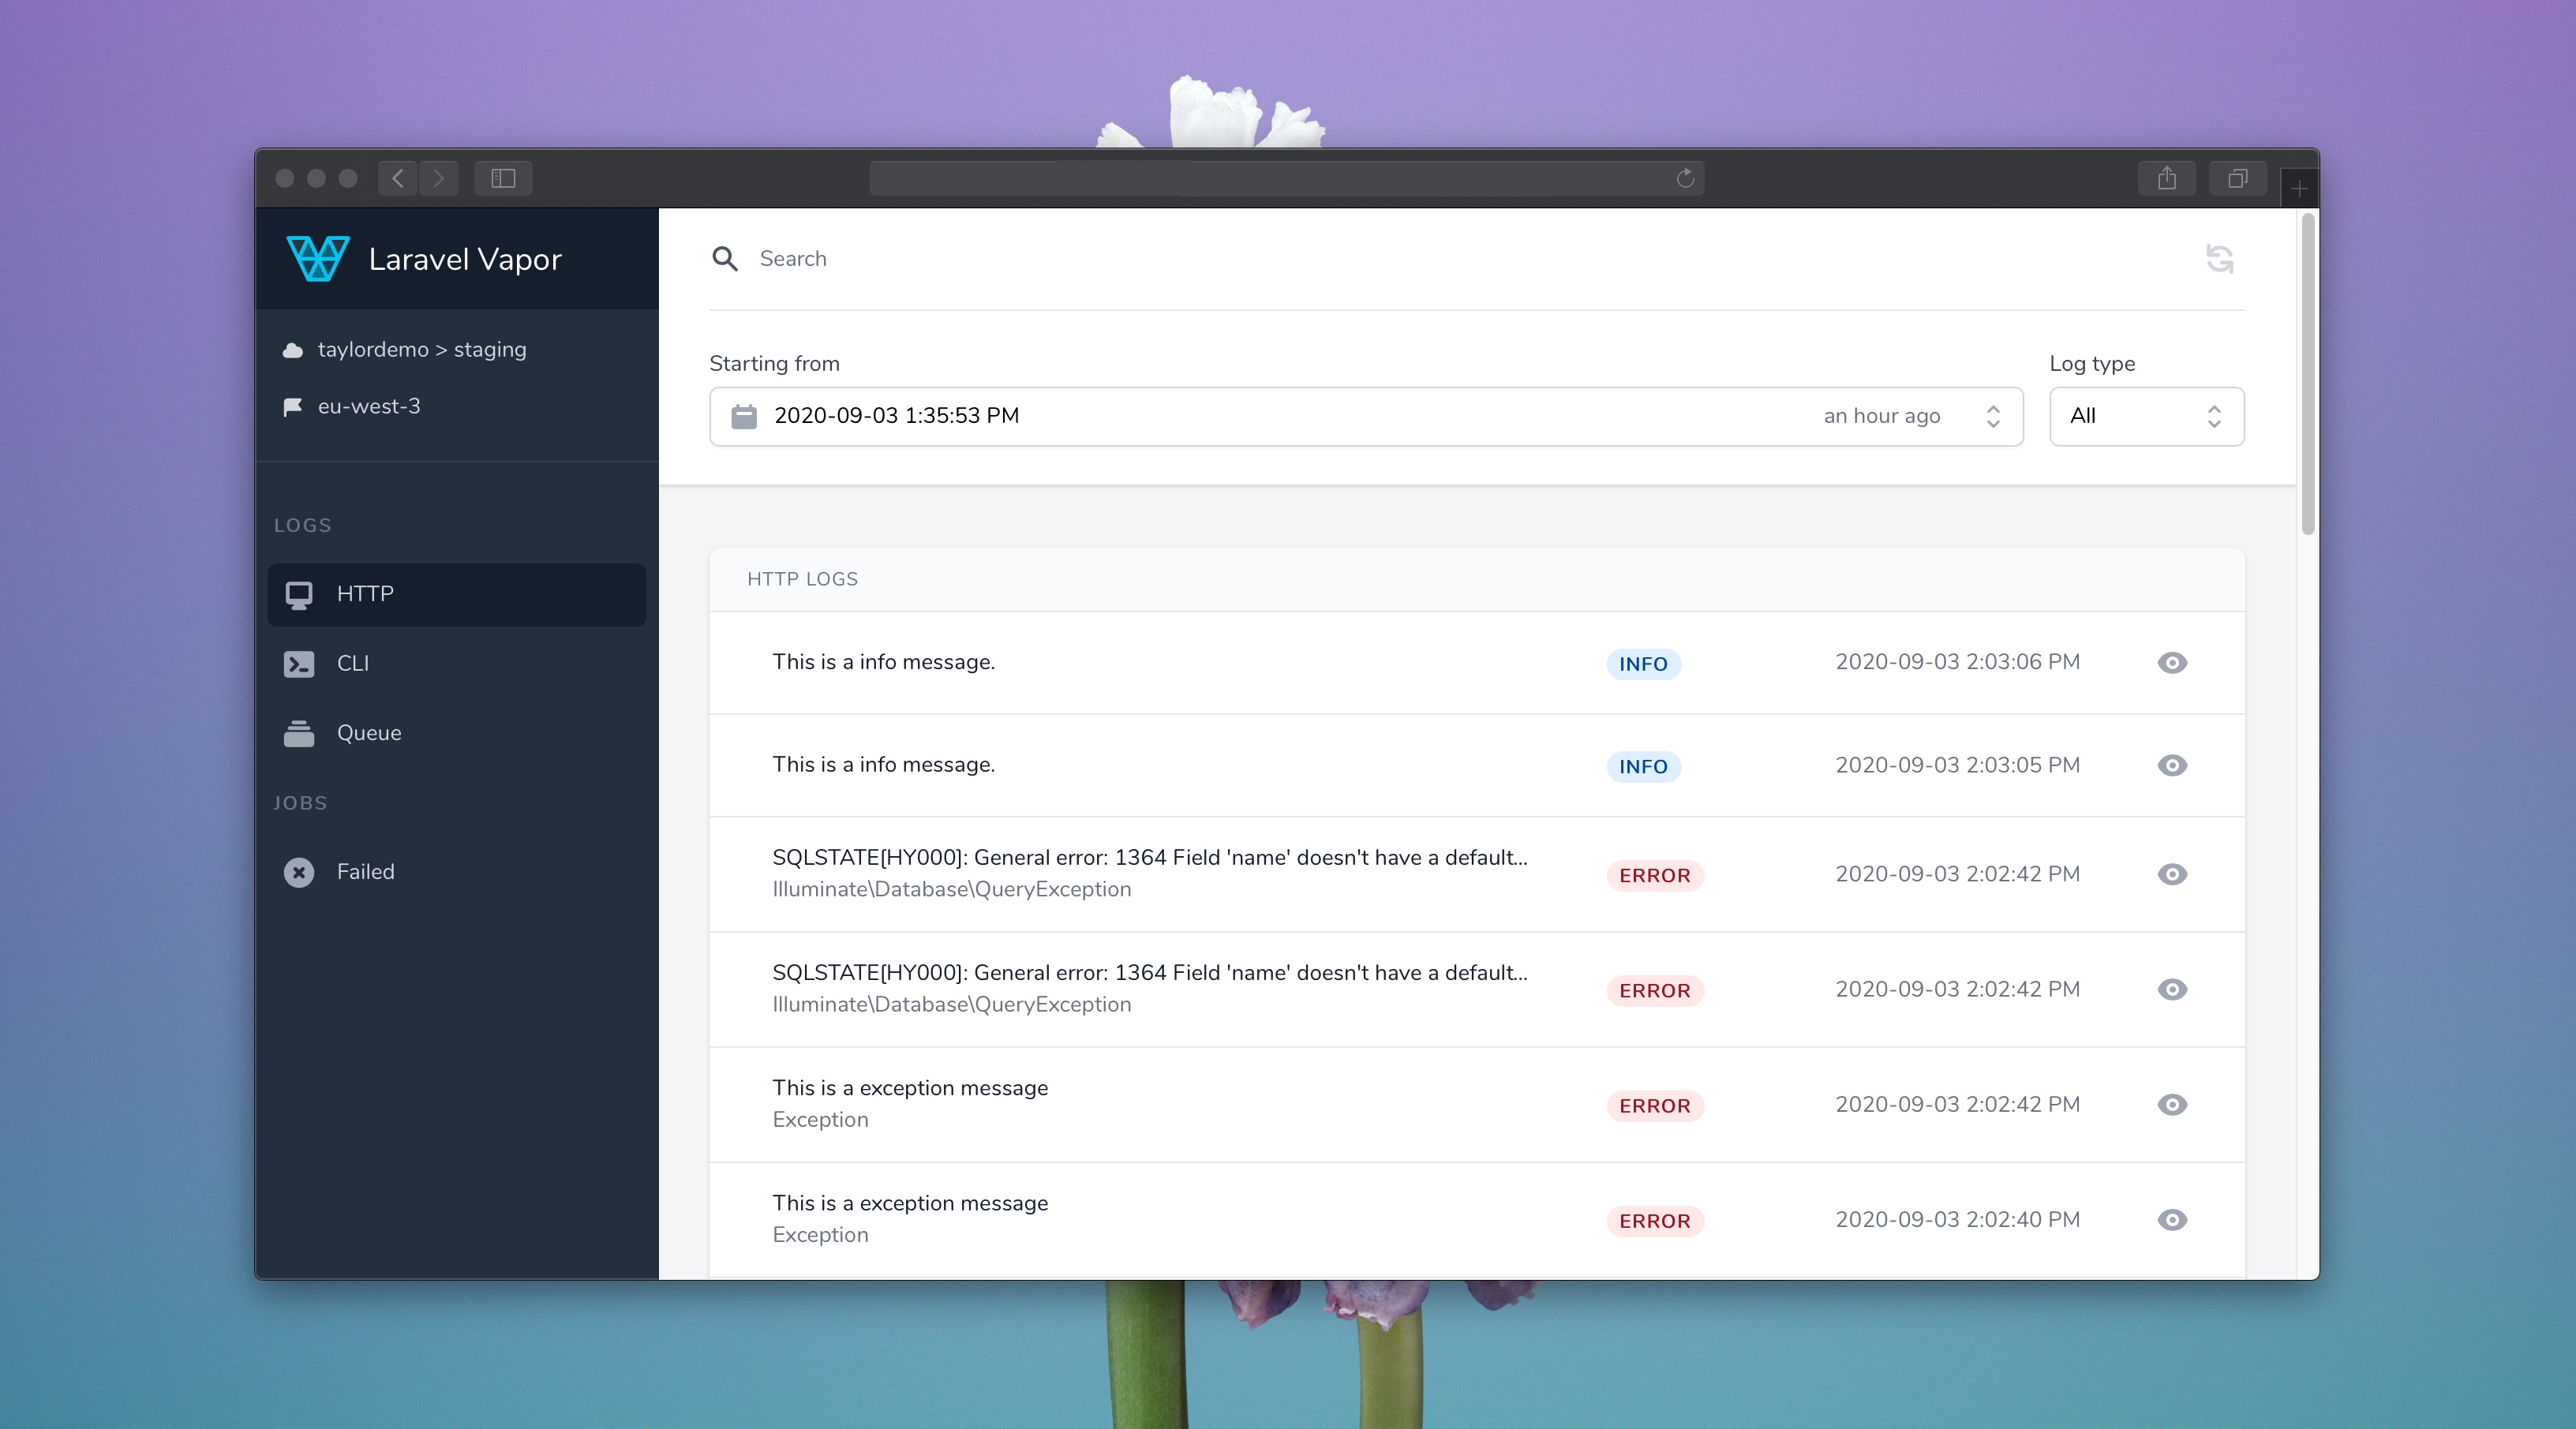Viewport: 2576px width, 1429px height.
Task: Click the first info message entry
Action: [x=883, y=662]
